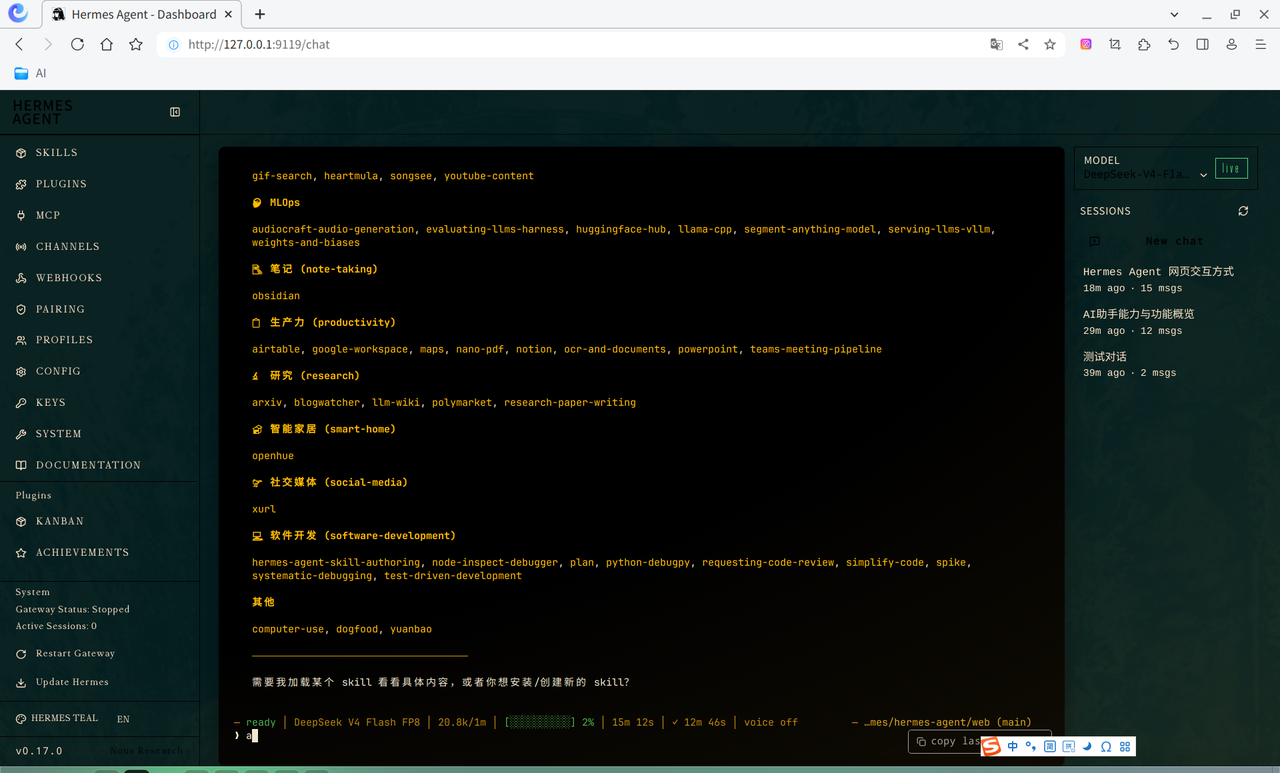Viewport: 1280px width, 773px height.
Task: Click the Keys key icon
Action: [21, 403]
